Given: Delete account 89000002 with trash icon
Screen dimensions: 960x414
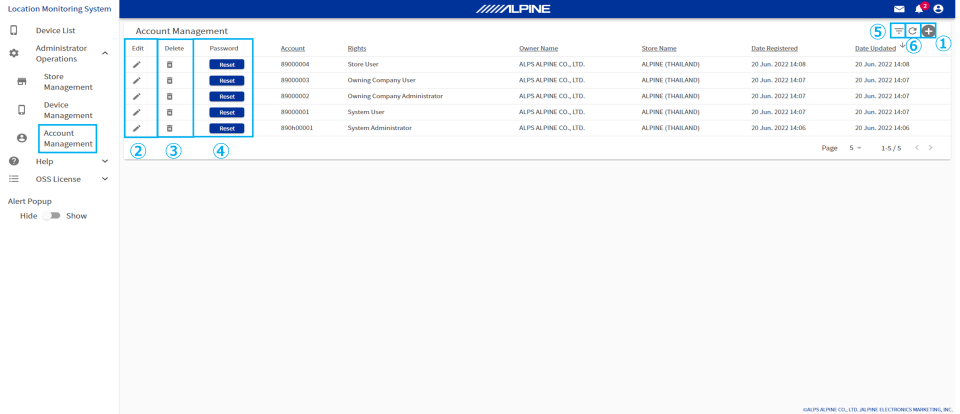Looking at the screenshot, I should [170, 96].
